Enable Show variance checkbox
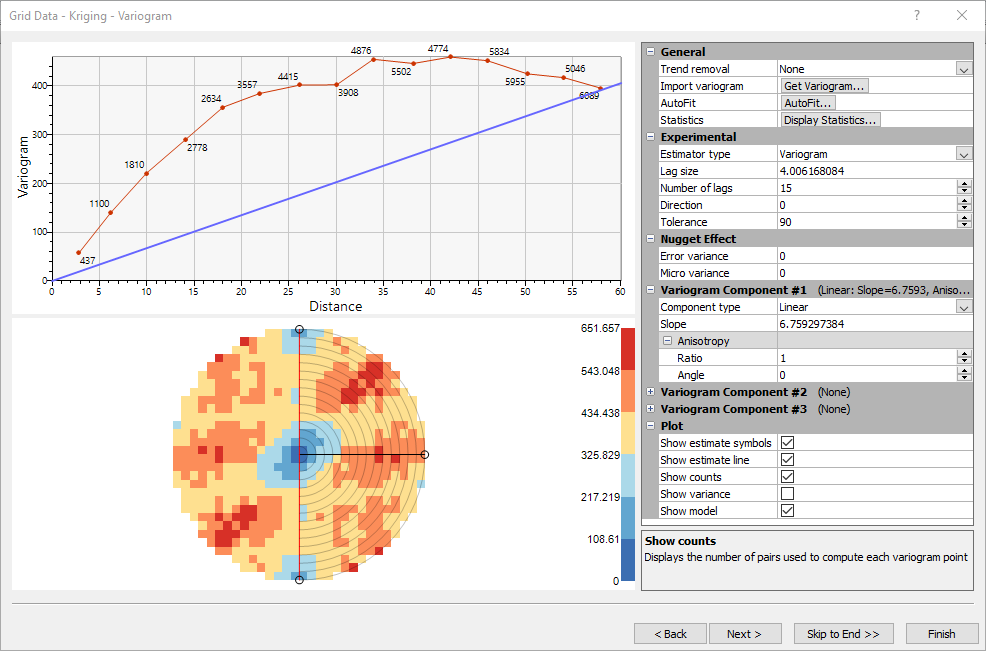986x651 pixels. [787, 494]
